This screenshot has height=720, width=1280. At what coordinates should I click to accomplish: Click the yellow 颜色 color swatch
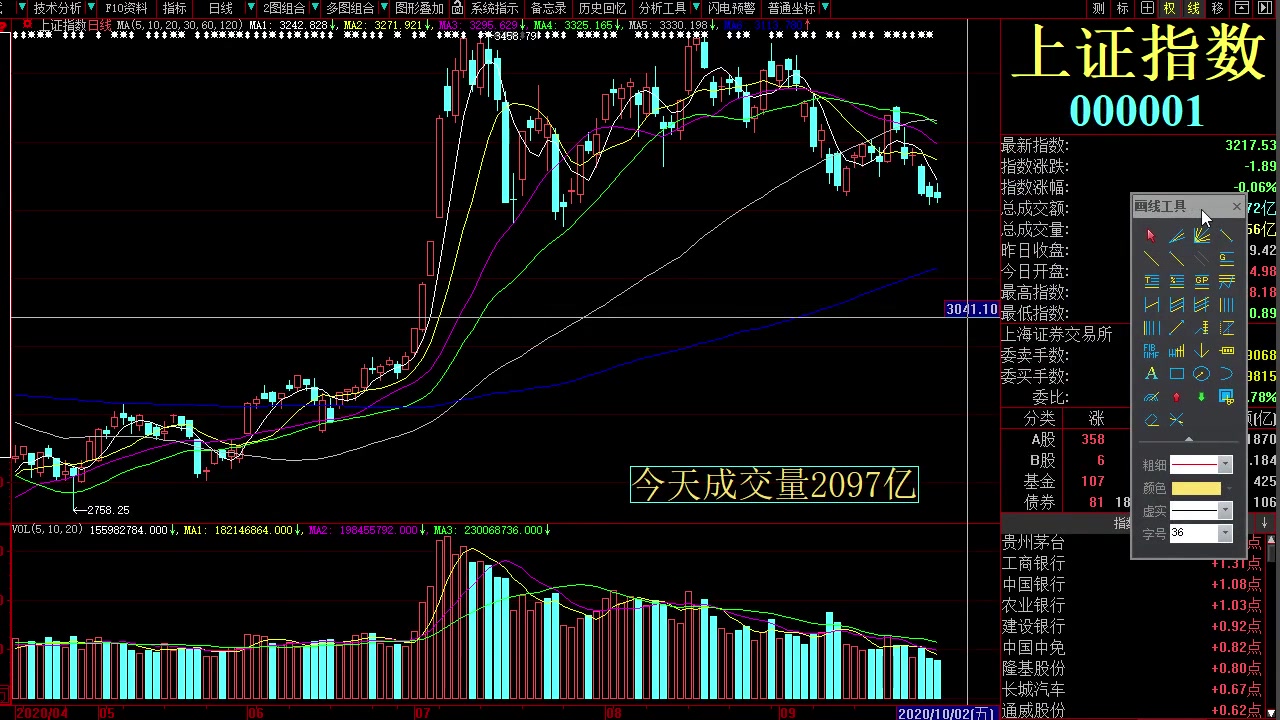pos(1196,488)
